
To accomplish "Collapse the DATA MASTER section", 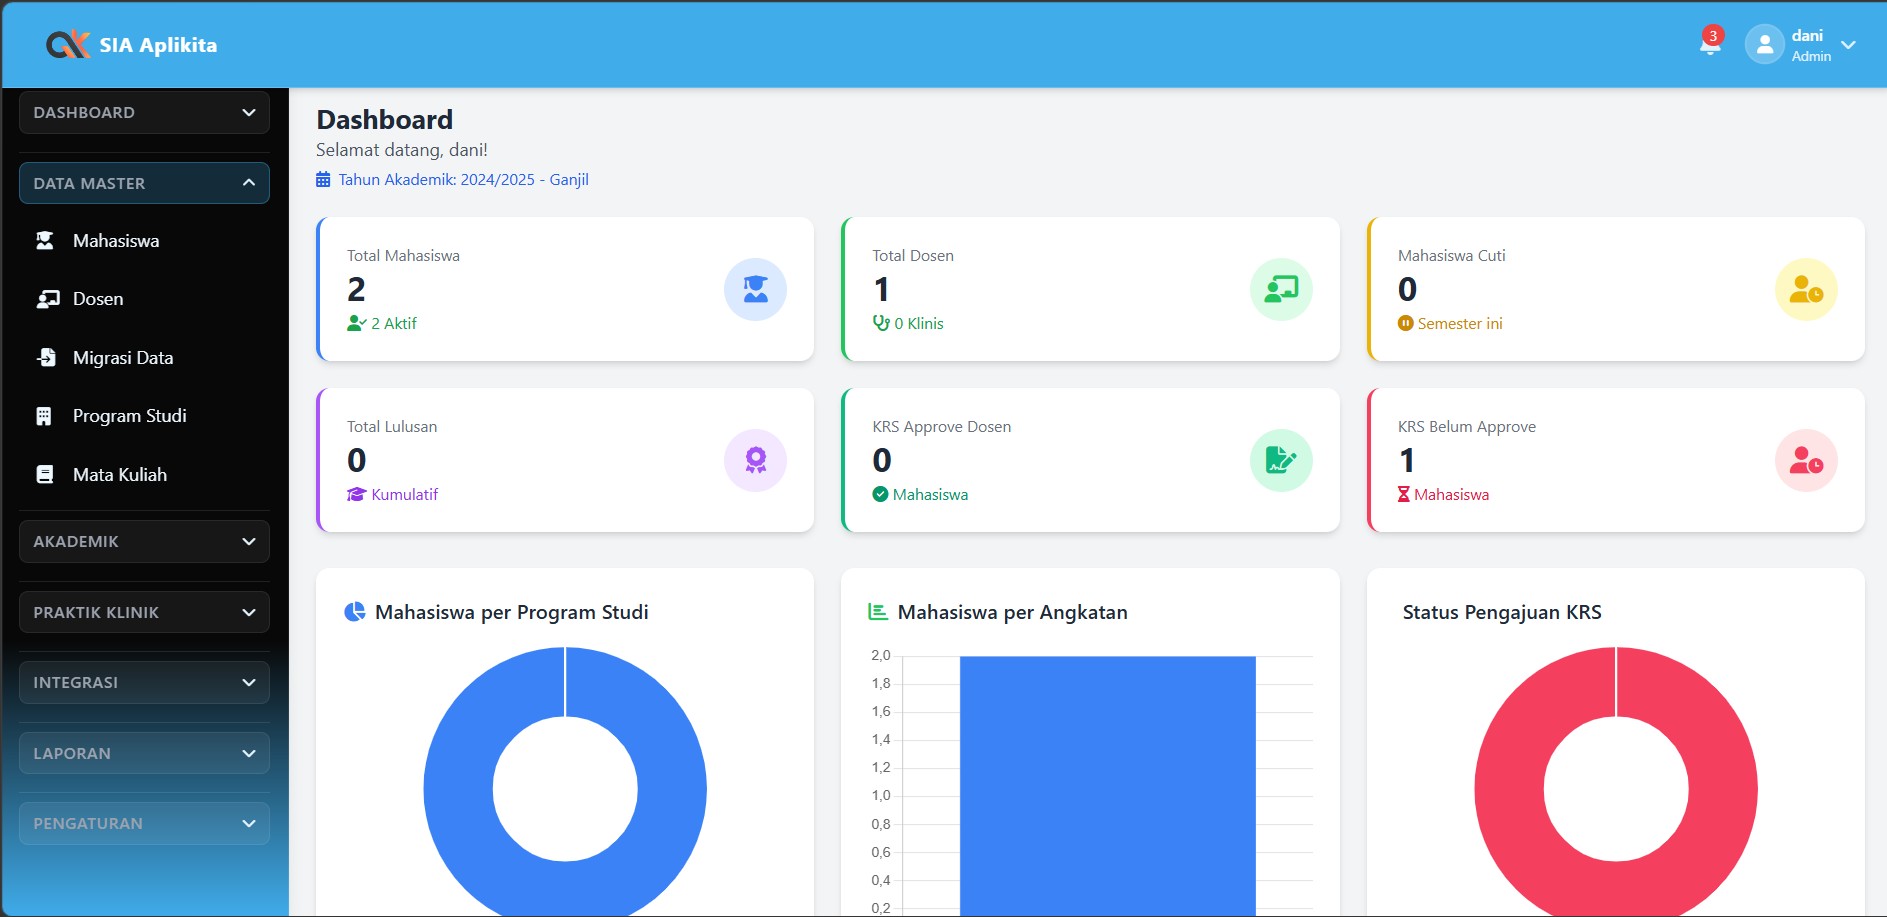I will [x=143, y=183].
